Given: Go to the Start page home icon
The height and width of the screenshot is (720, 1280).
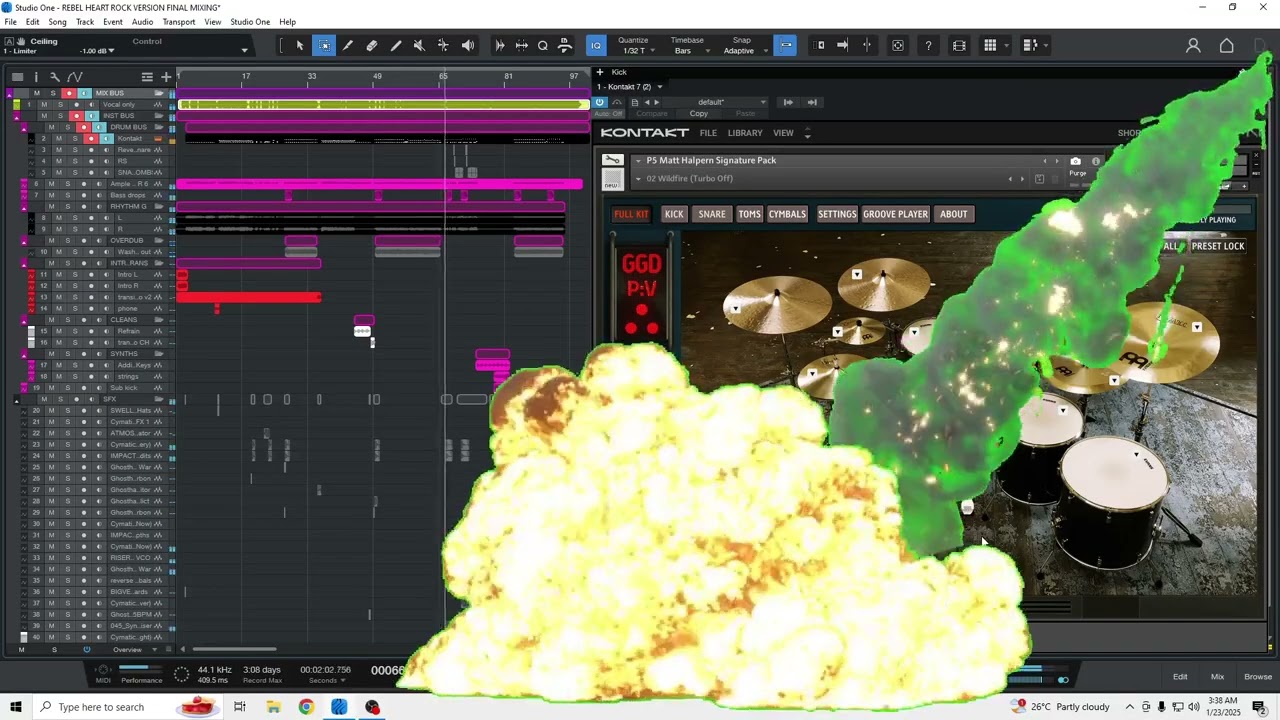Looking at the screenshot, I should point(1227,45).
